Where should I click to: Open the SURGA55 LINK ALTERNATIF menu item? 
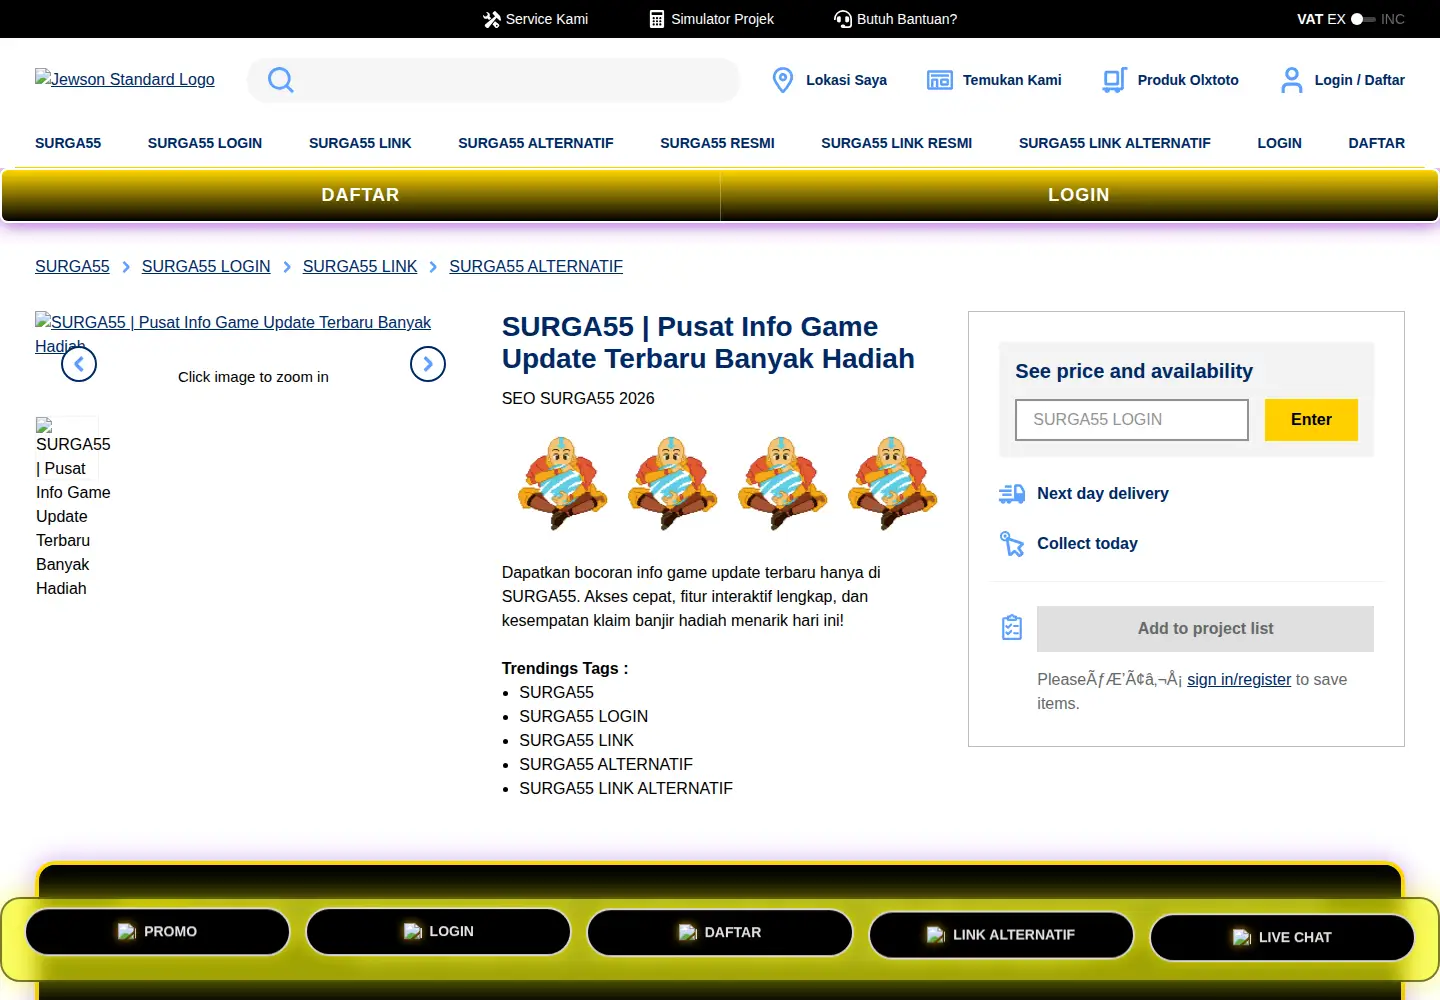1115,143
